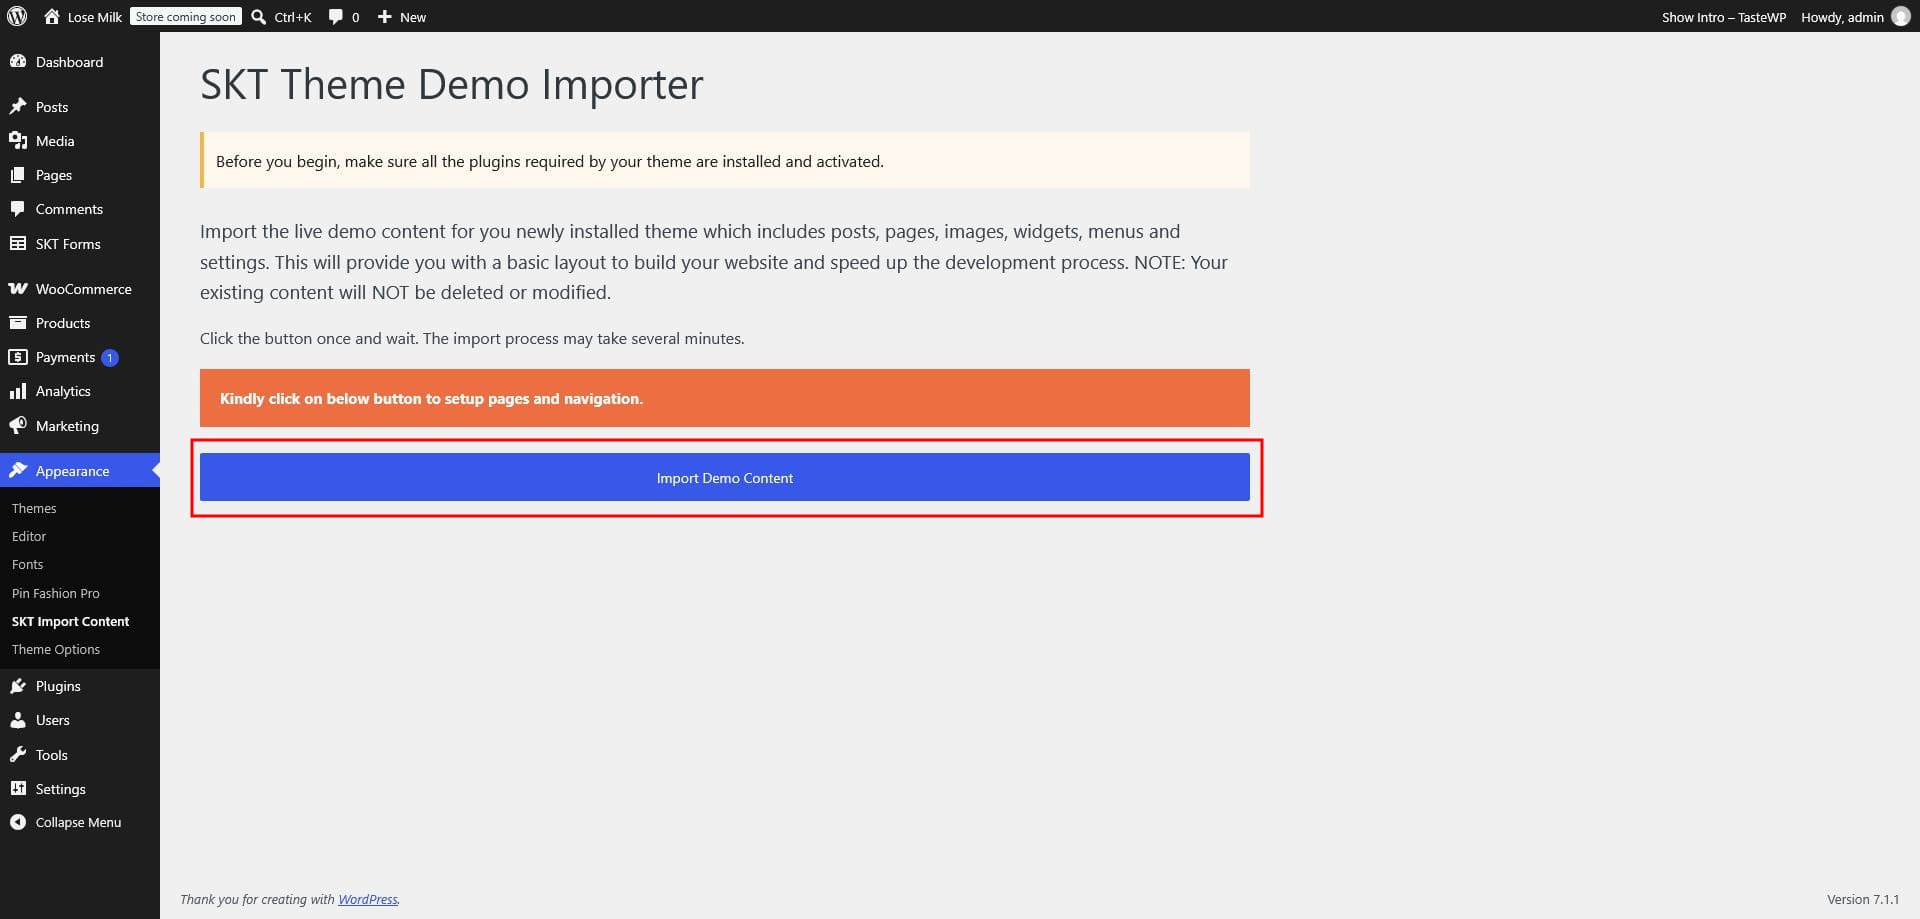Viewport: 1920px width, 919px height.
Task: Click the WooCommerce logo icon
Action: pos(18,288)
